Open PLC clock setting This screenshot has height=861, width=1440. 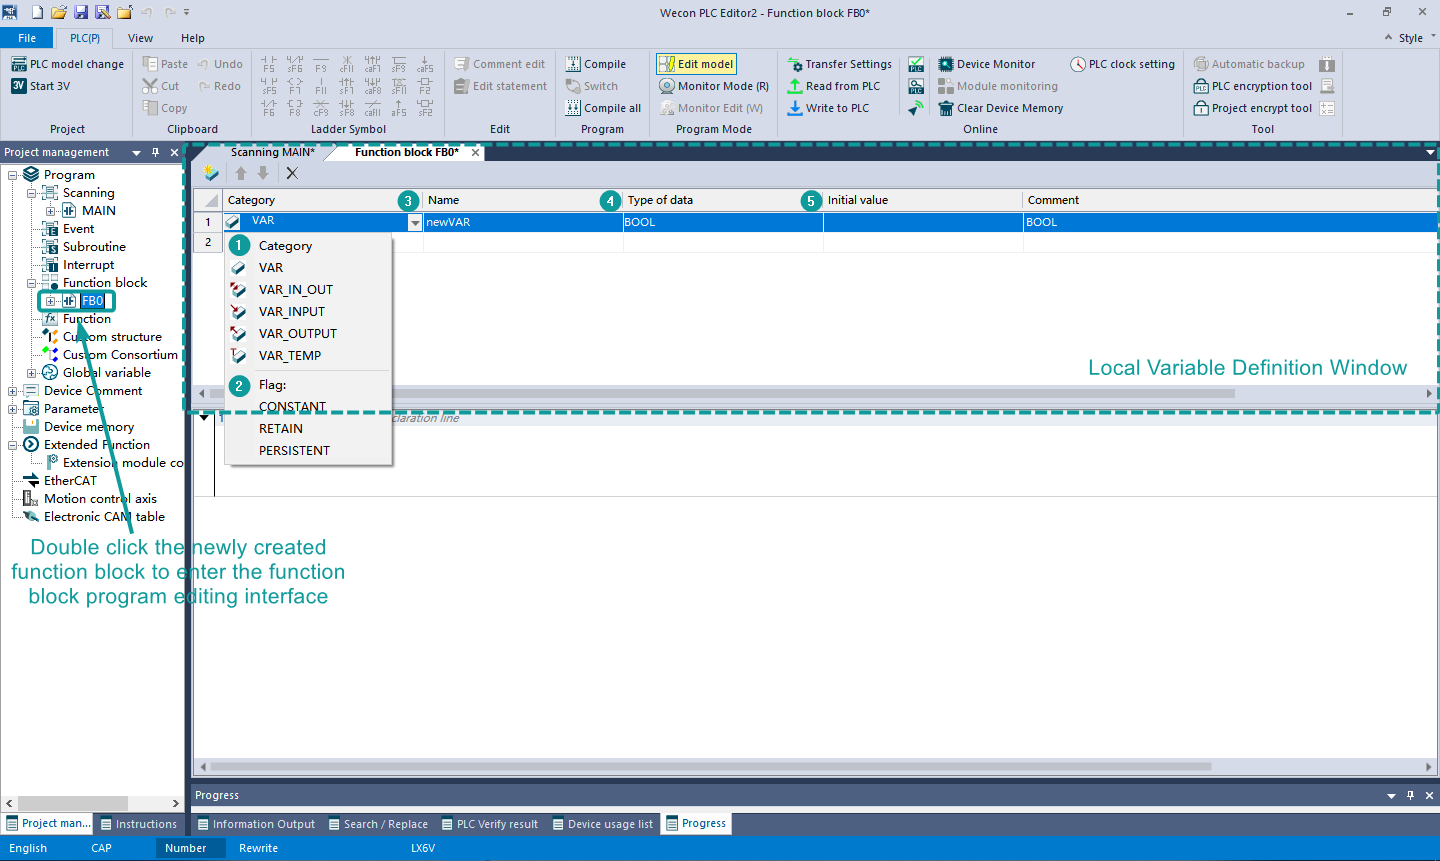click(1122, 64)
